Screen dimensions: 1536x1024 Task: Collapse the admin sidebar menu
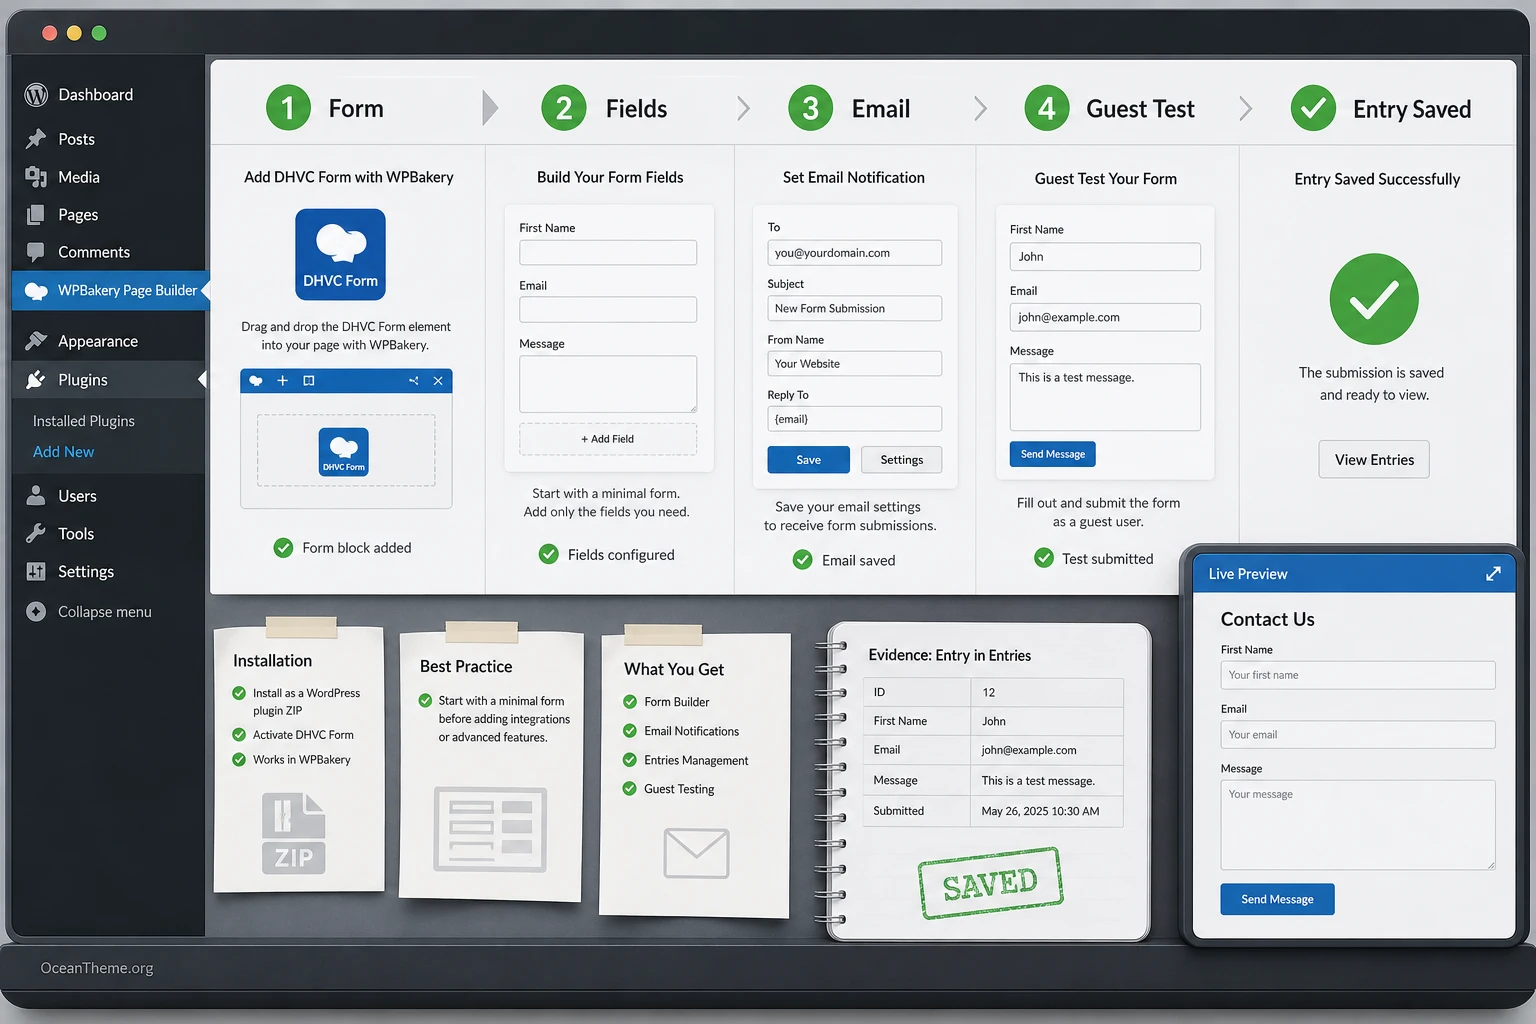coord(90,612)
